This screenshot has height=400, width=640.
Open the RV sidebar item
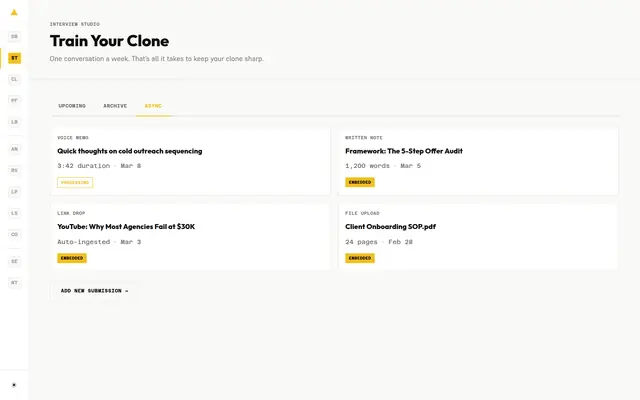coord(14,170)
